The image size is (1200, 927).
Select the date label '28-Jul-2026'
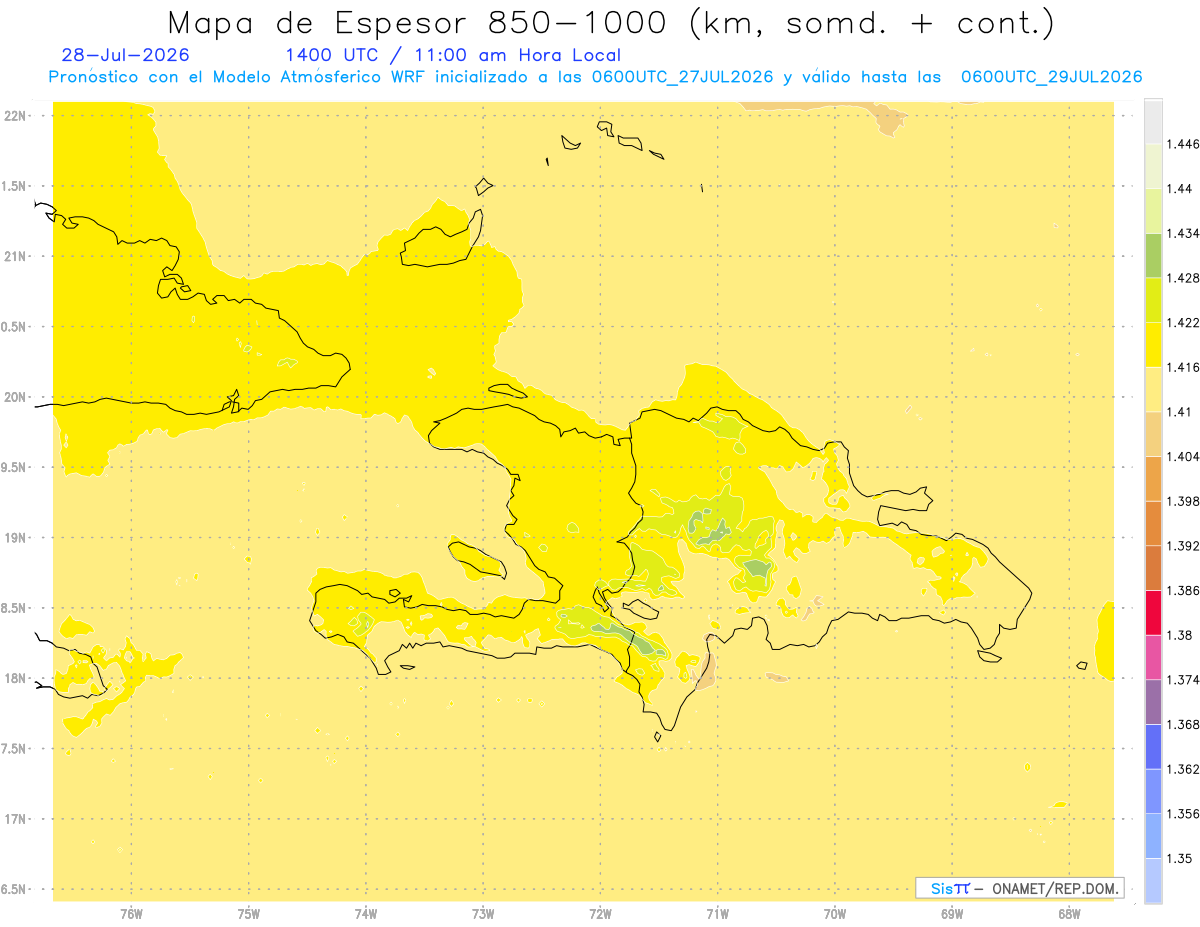coord(125,55)
